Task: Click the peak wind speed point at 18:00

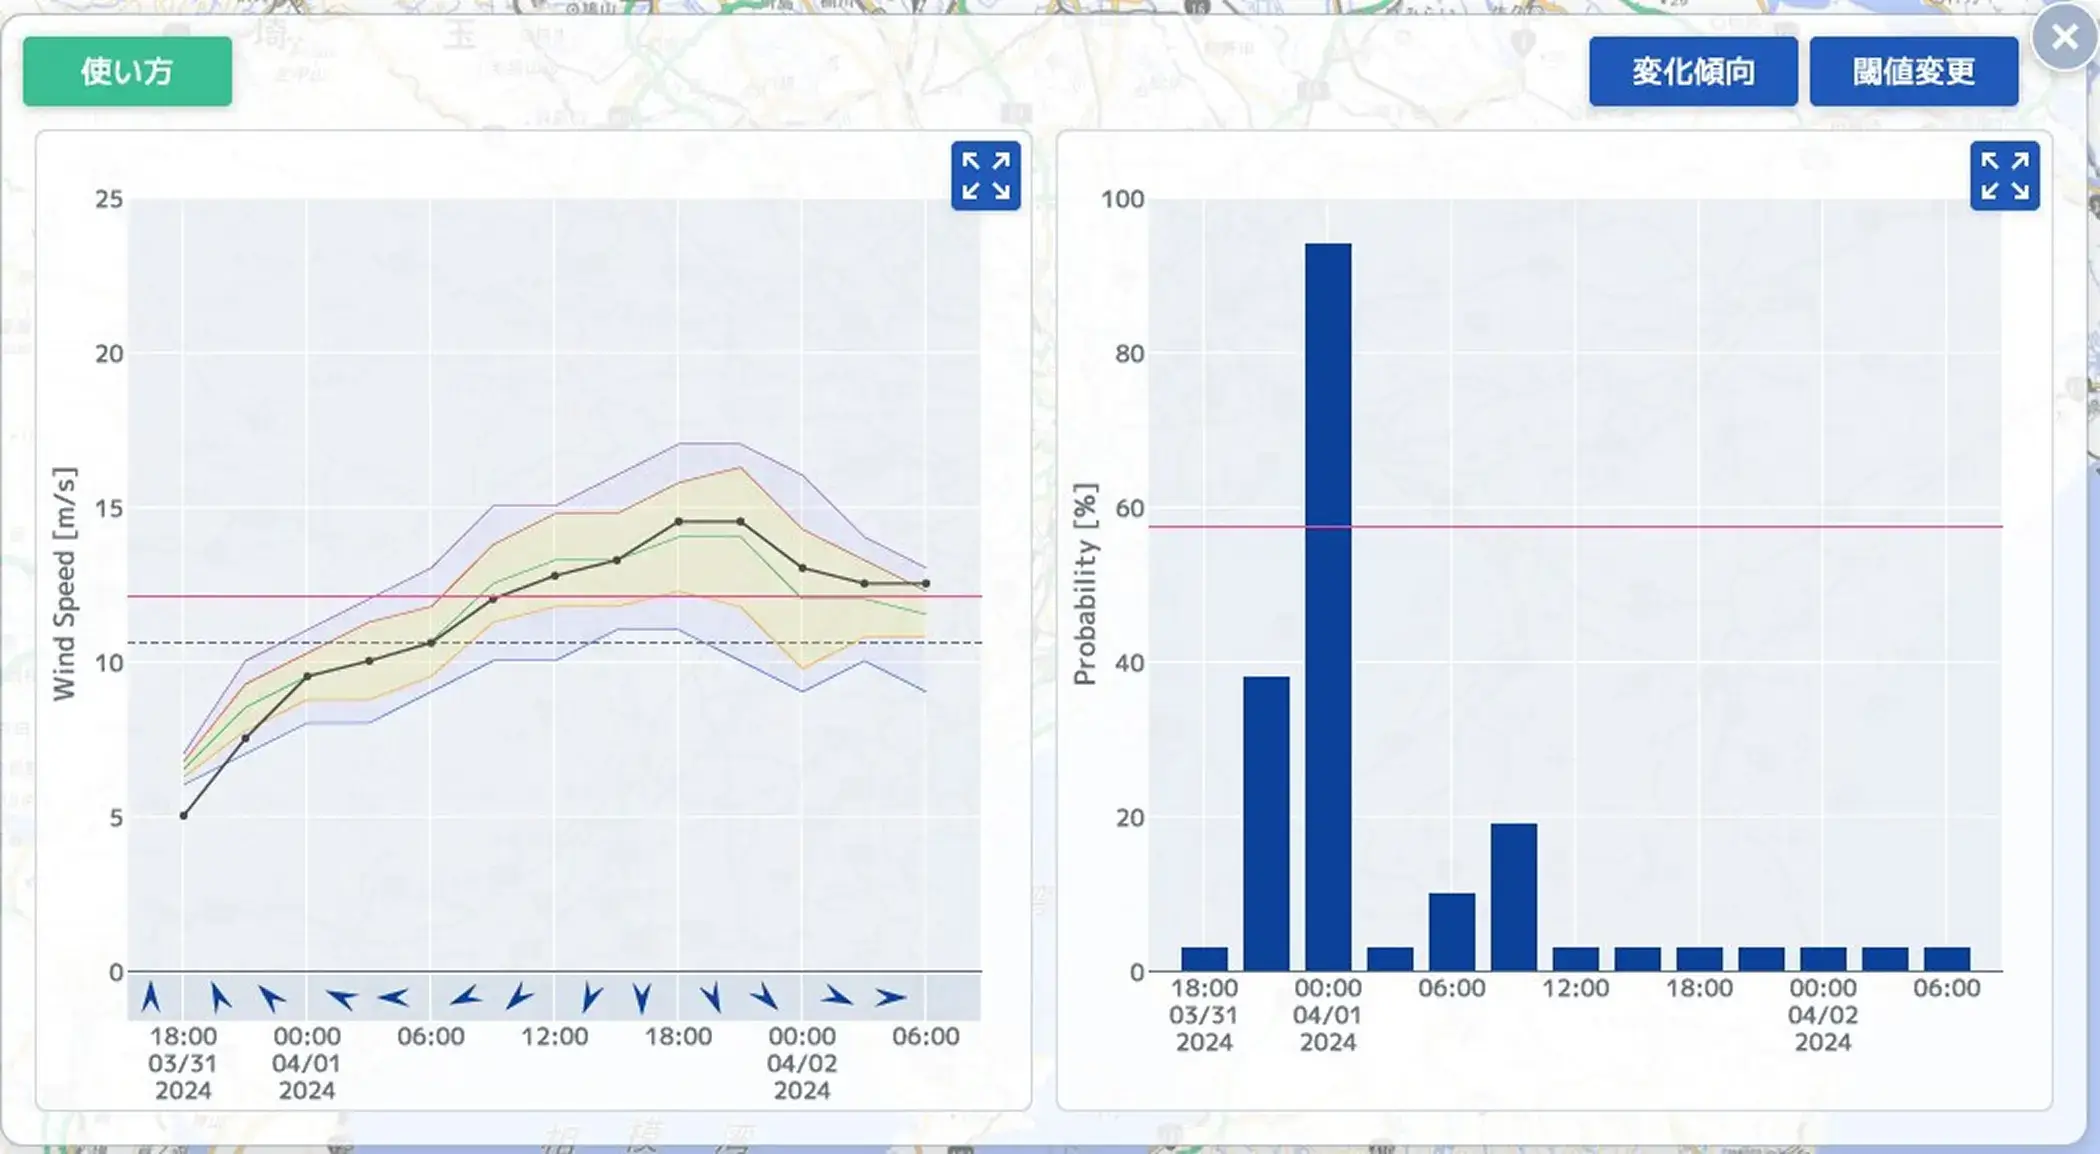Action: (x=679, y=521)
